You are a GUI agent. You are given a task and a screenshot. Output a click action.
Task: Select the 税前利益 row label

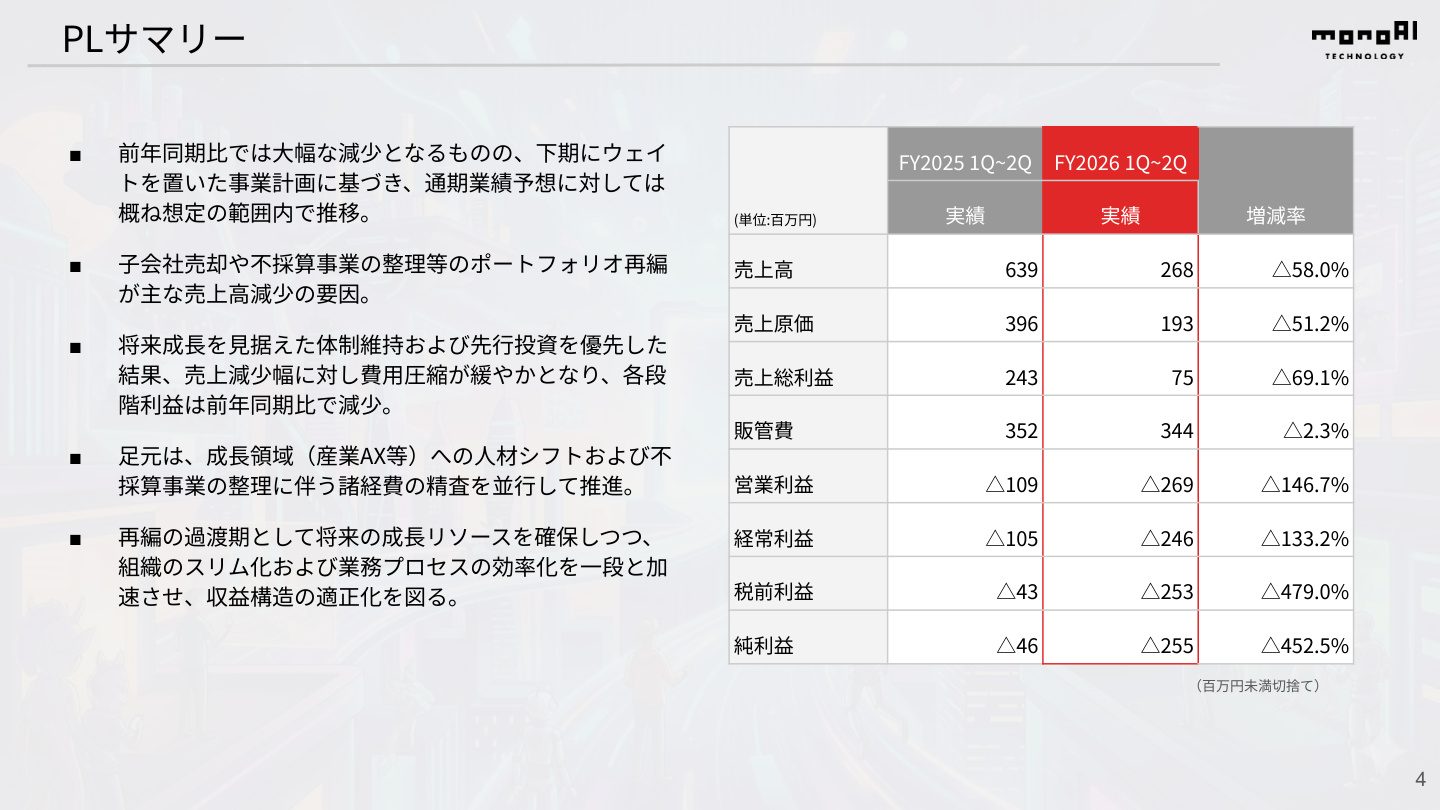(808, 584)
